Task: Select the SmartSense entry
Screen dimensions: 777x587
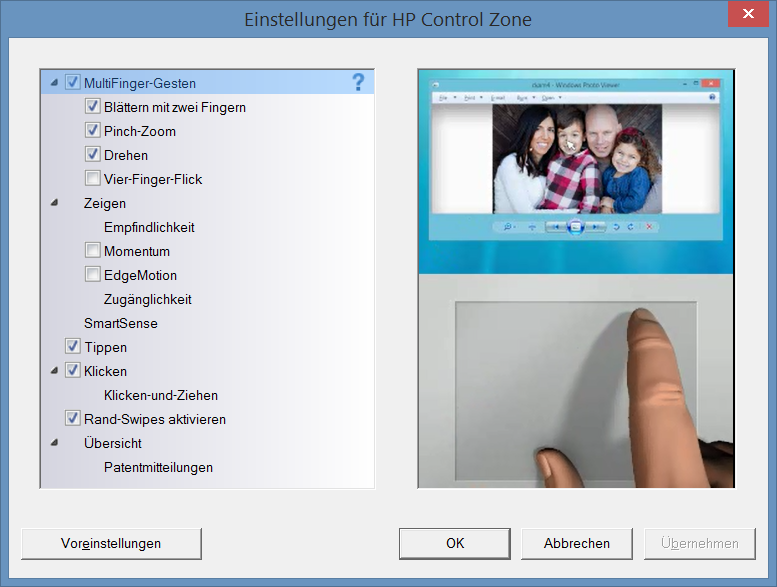Action: click(121, 323)
